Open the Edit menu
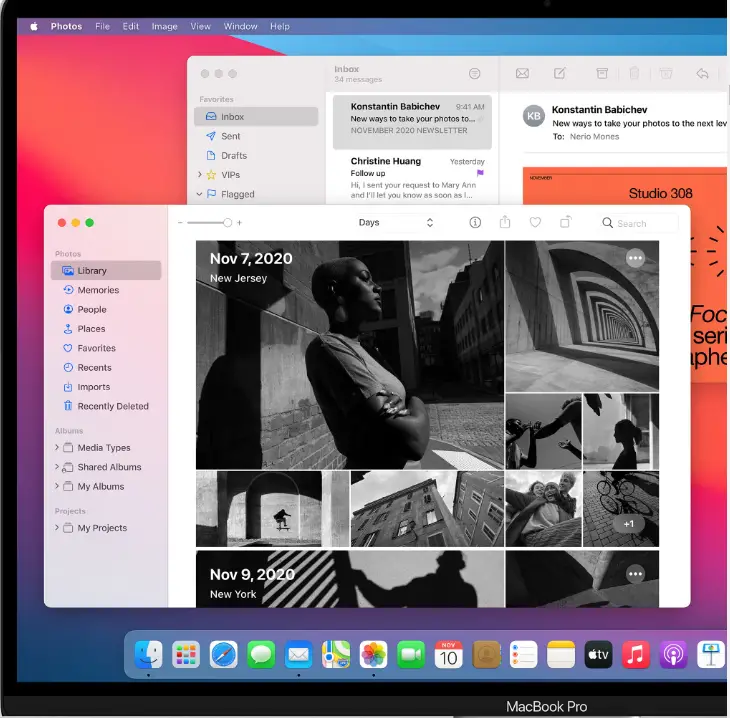The image size is (730, 718). pos(131,27)
